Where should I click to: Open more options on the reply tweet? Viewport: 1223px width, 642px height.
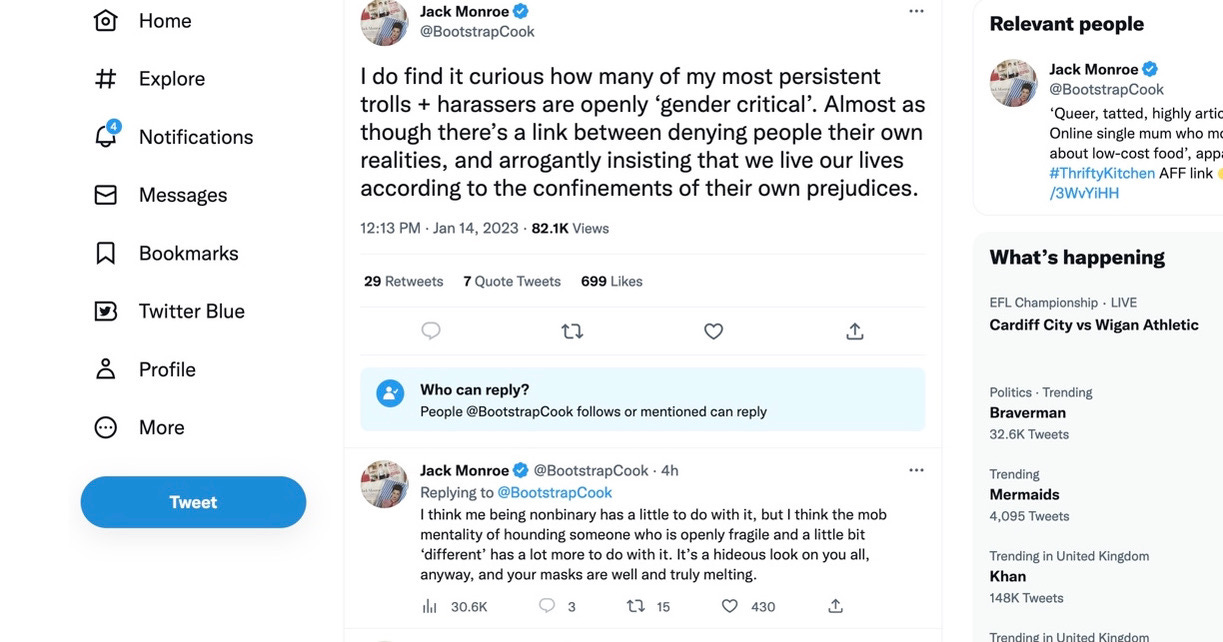click(x=916, y=470)
